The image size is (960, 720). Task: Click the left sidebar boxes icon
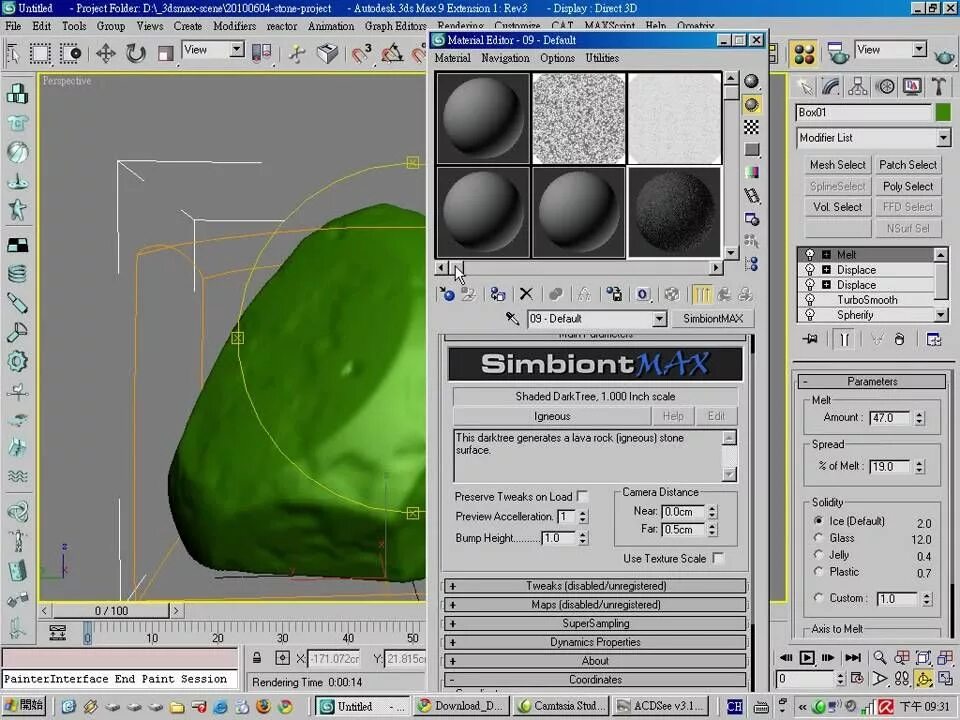pos(17,94)
